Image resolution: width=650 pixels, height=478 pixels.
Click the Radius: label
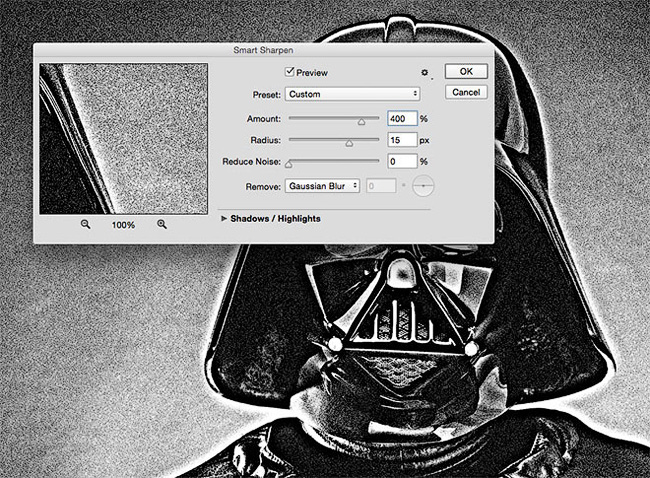point(265,140)
